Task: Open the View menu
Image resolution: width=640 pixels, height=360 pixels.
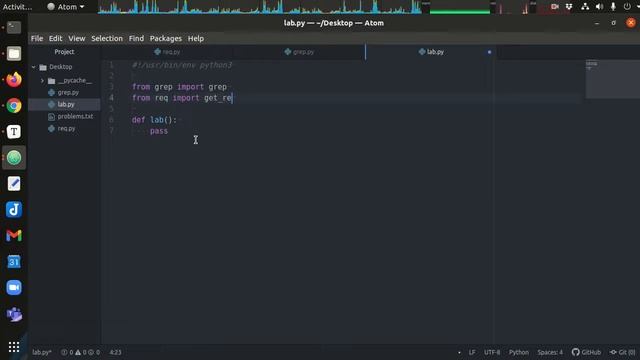Action: tap(77, 38)
